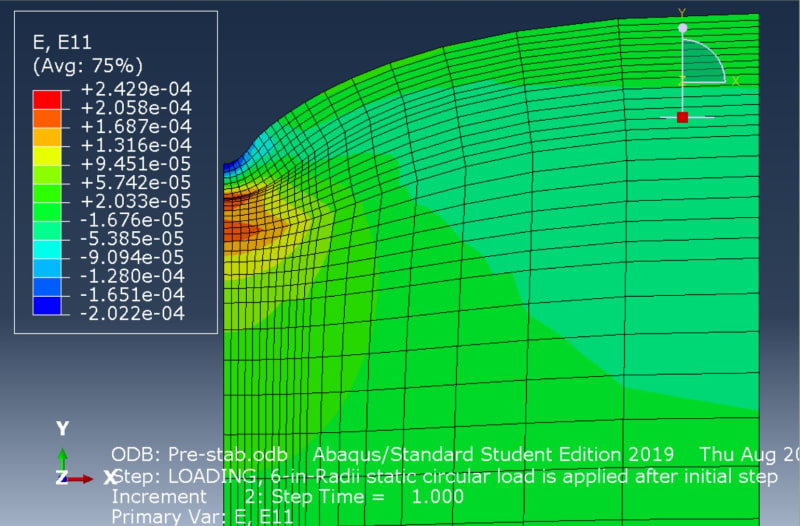The image size is (800, 526).
Task: Click the +2.429e-04 maximum legend value
Action: (136, 89)
